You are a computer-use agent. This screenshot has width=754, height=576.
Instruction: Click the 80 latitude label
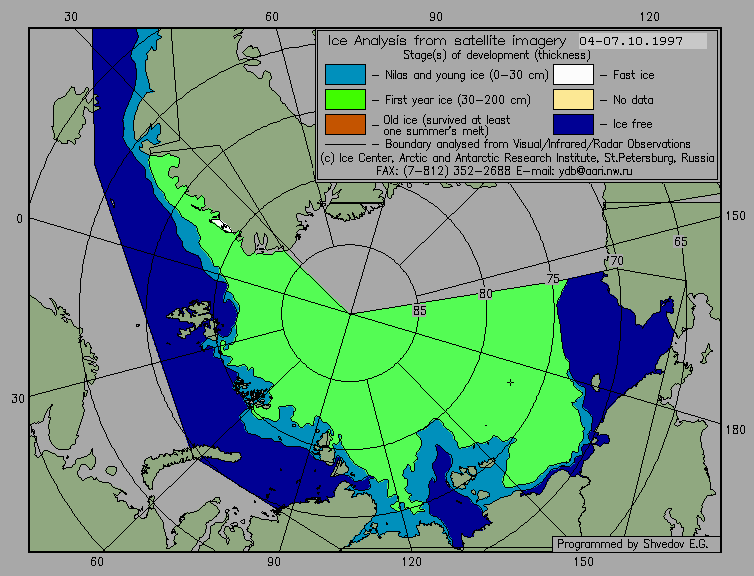coord(486,294)
